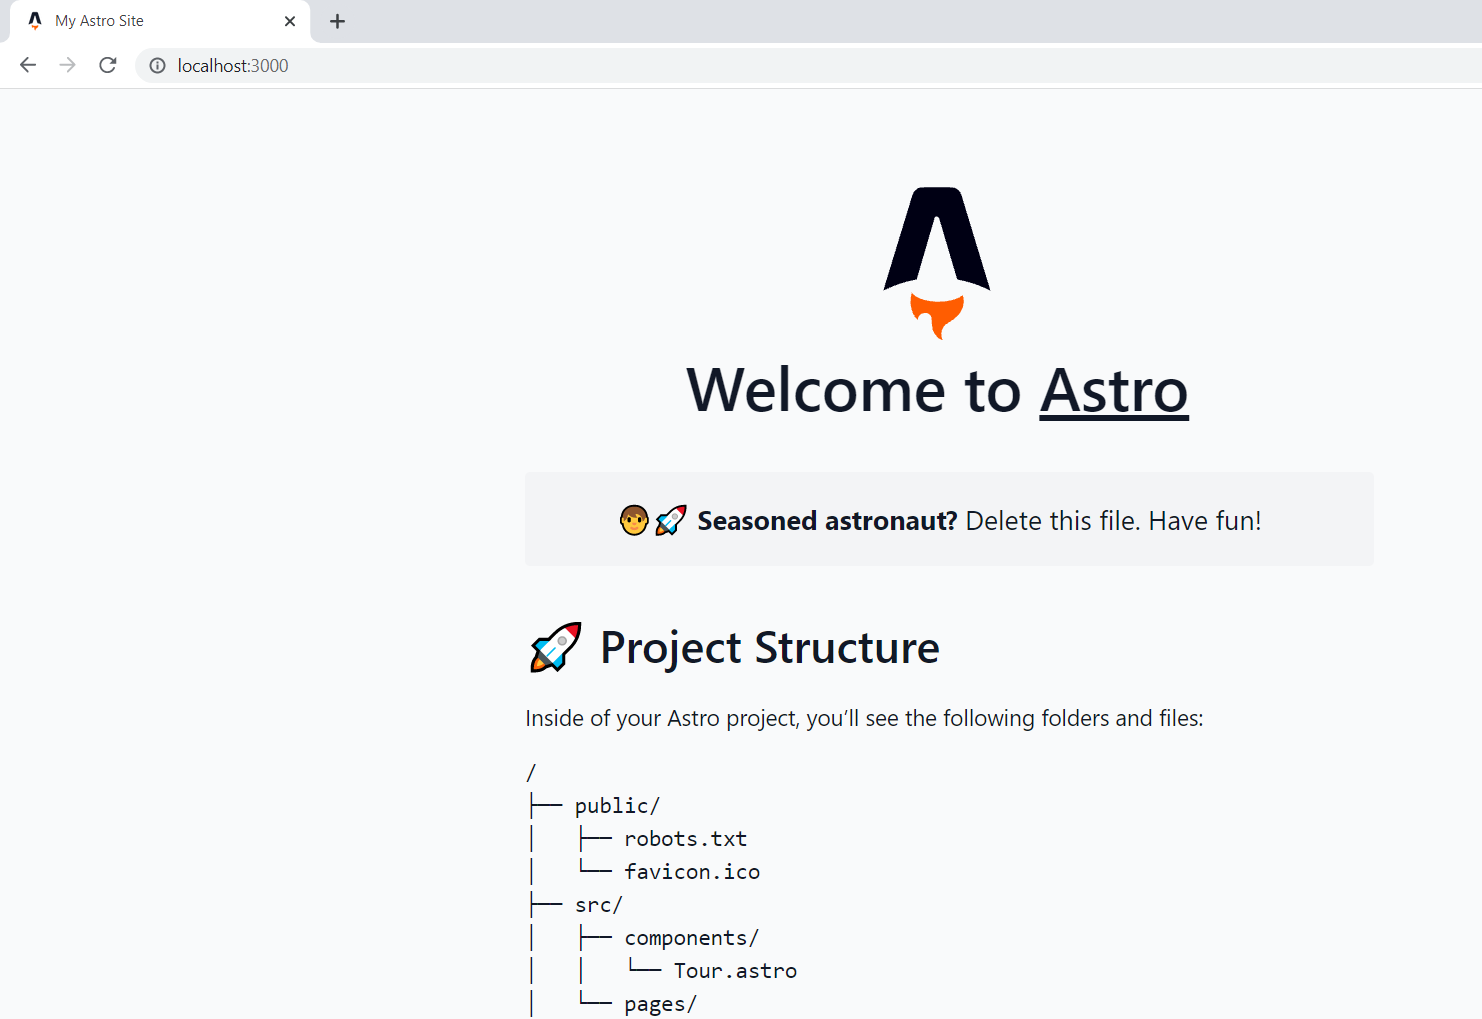1482x1019 pixels.
Task: Click components/ in the file tree
Action: tap(691, 938)
